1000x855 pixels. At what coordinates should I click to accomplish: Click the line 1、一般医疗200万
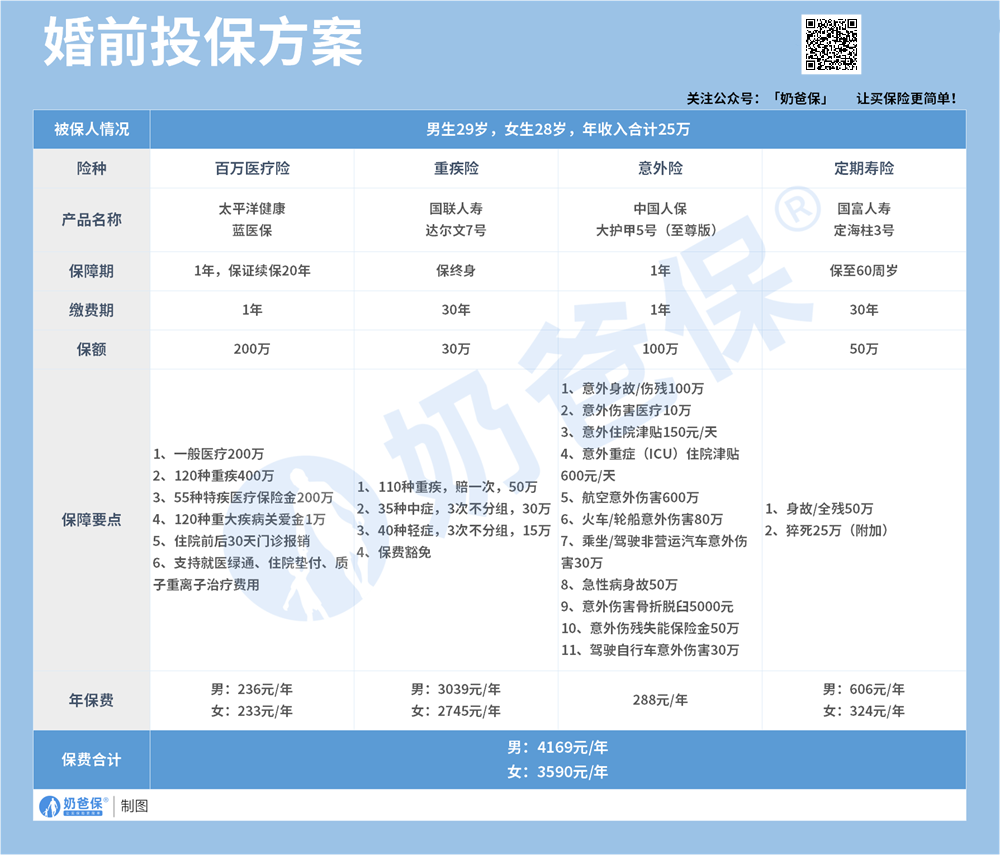click(x=209, y=454)
